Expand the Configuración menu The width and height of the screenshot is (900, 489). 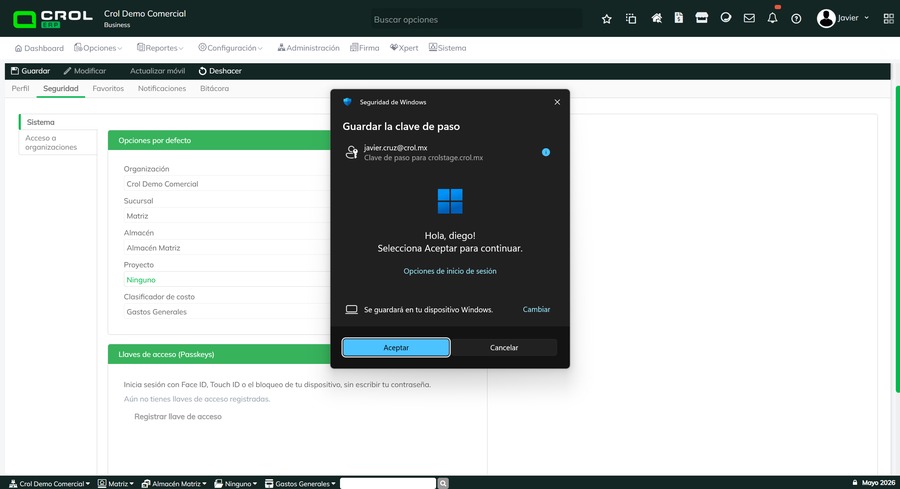coord(230,48)
